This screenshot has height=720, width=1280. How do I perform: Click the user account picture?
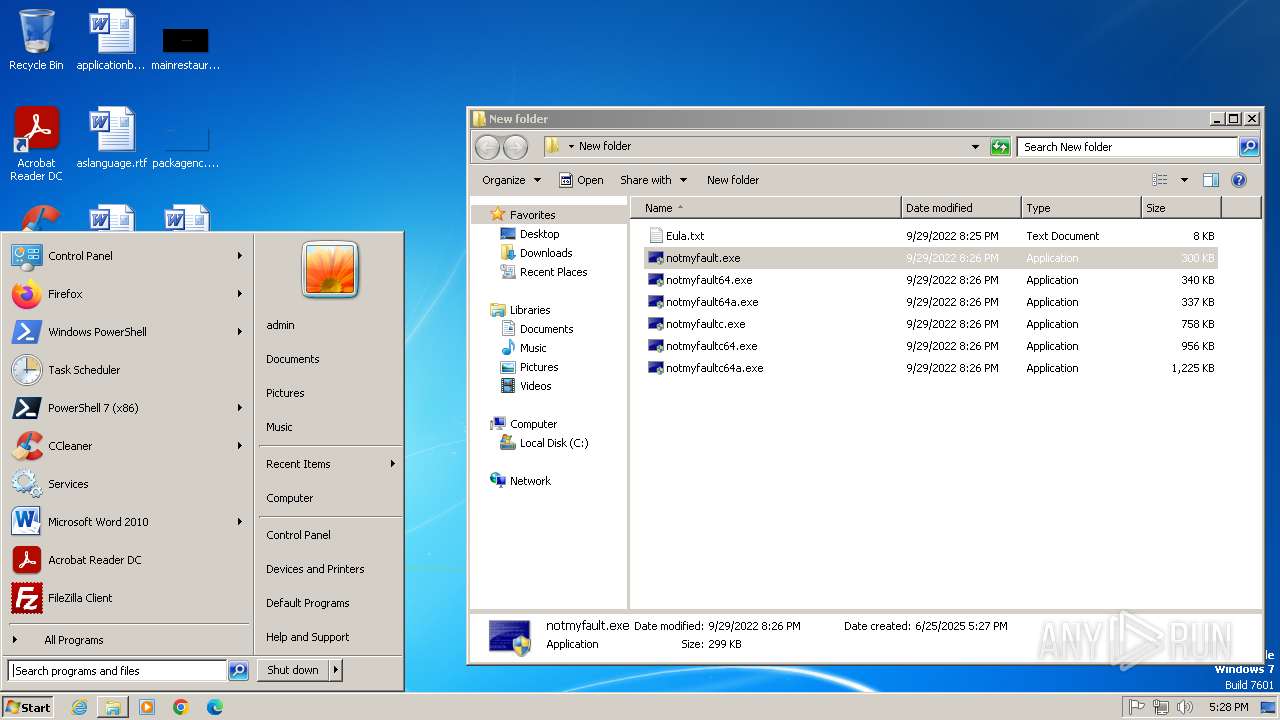click(330, 270)
